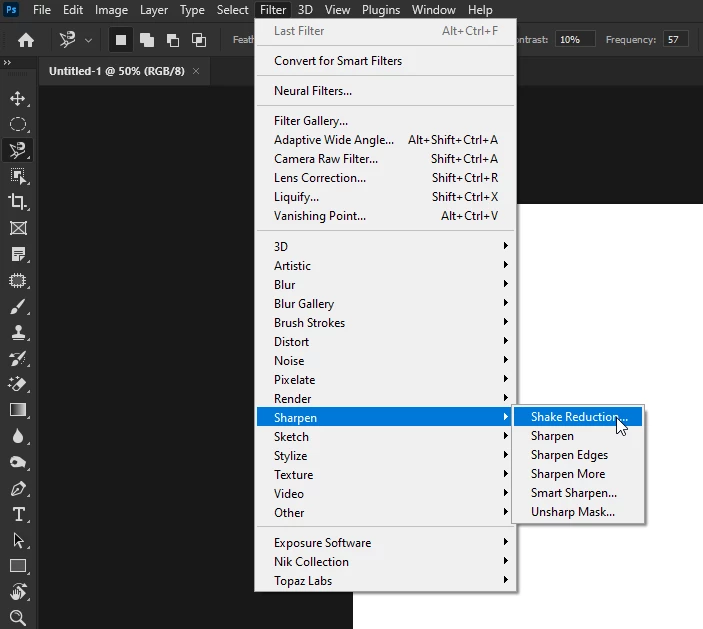
Task: Select the Sponge/Dodge tool
Action: click(18, 462)
